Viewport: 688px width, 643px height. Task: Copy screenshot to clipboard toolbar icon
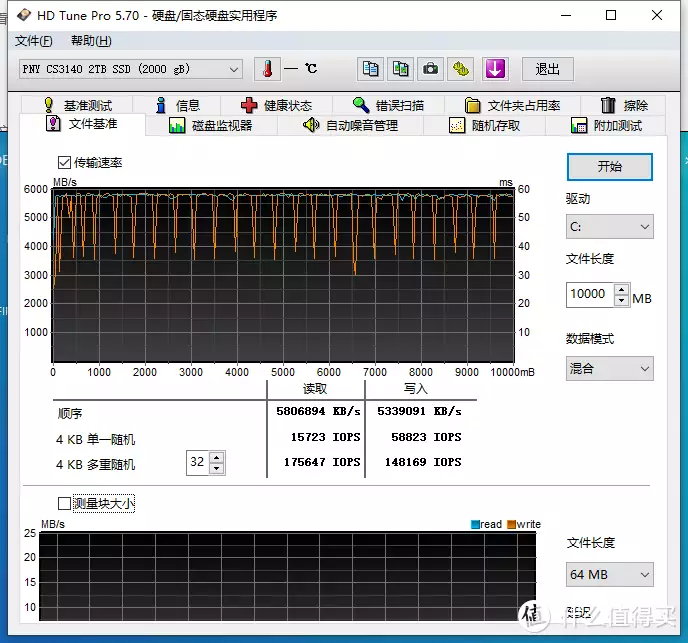pos(400,69)
